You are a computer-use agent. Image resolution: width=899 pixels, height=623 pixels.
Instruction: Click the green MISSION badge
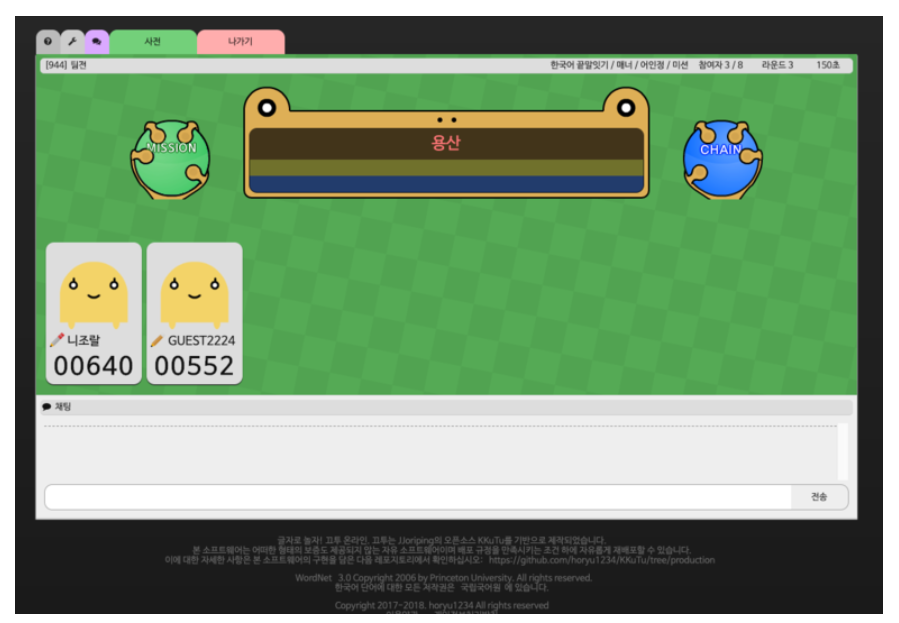(171, 159)
